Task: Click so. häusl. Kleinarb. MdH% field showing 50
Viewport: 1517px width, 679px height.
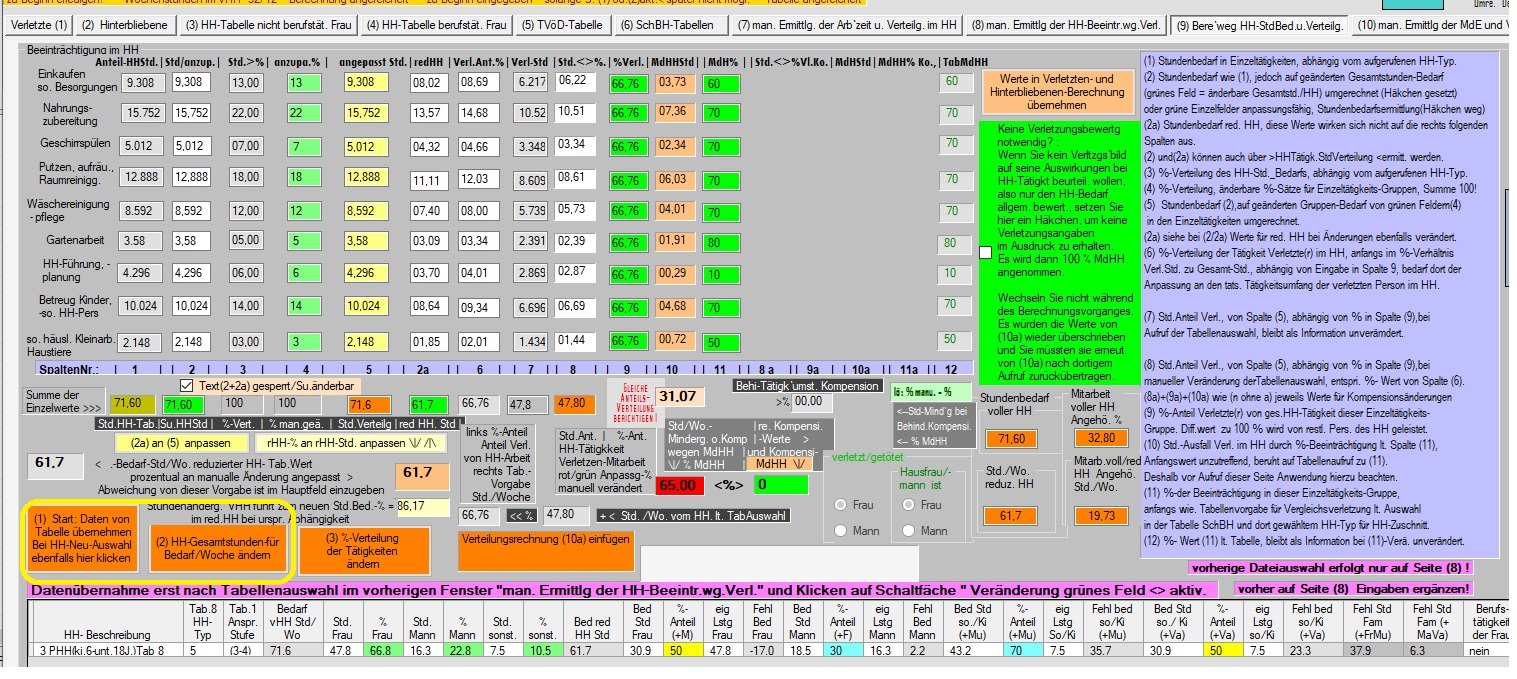Action: coord(720,342)
